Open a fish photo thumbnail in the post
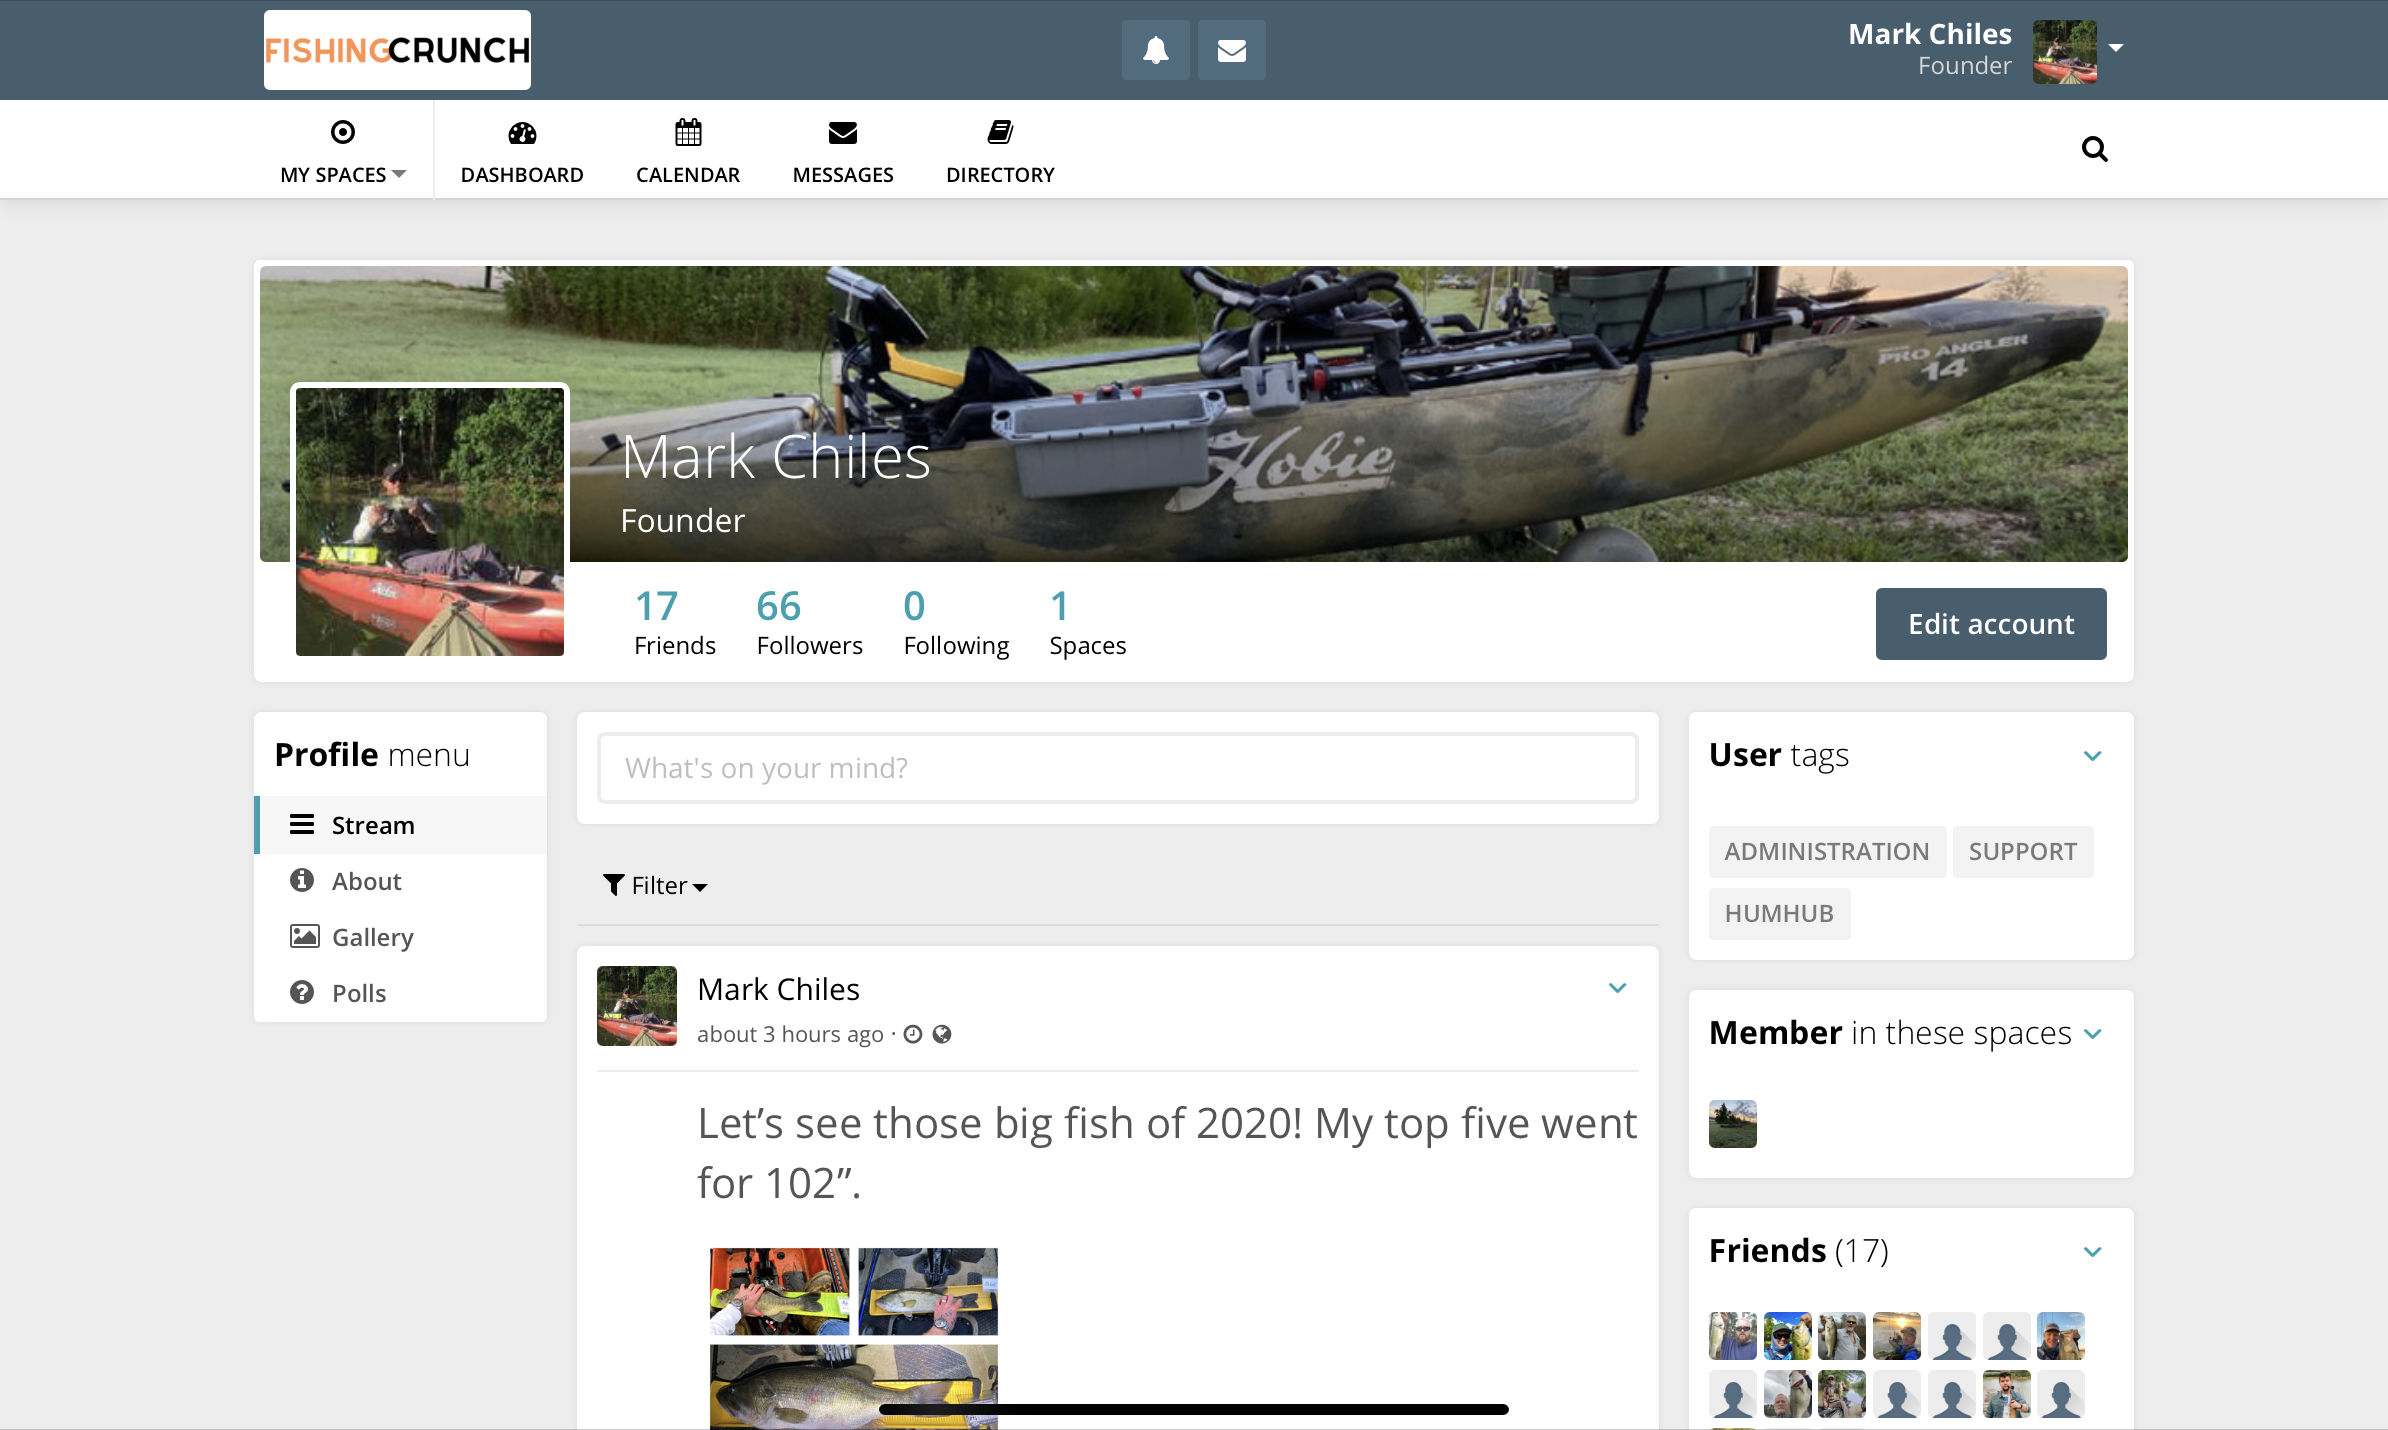The height and width of the screenshot is (1430, 2388). click(778, 1291)
